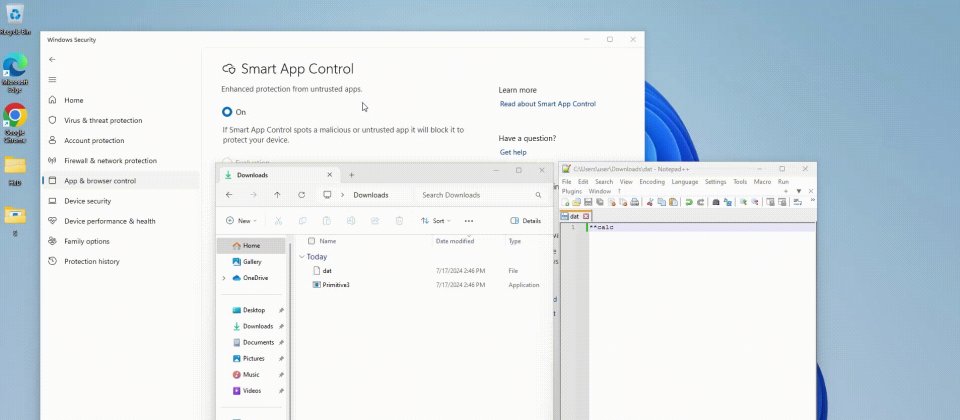Open the Plugins menu in Notepad++

[572, 191]
